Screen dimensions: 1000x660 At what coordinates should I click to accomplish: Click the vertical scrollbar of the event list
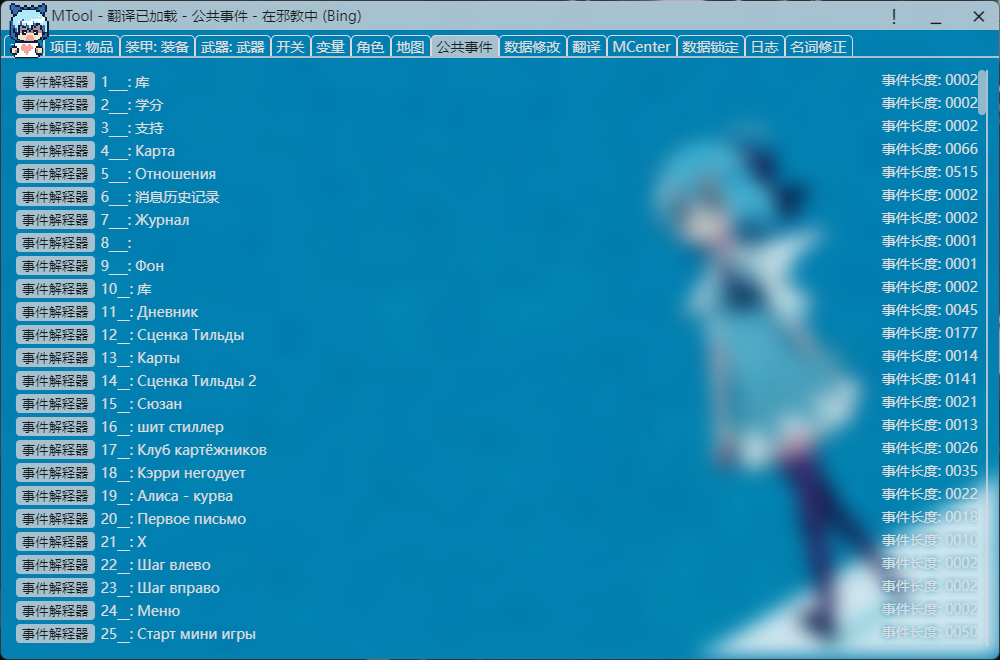pyautogui.click(x=983, y=91)
